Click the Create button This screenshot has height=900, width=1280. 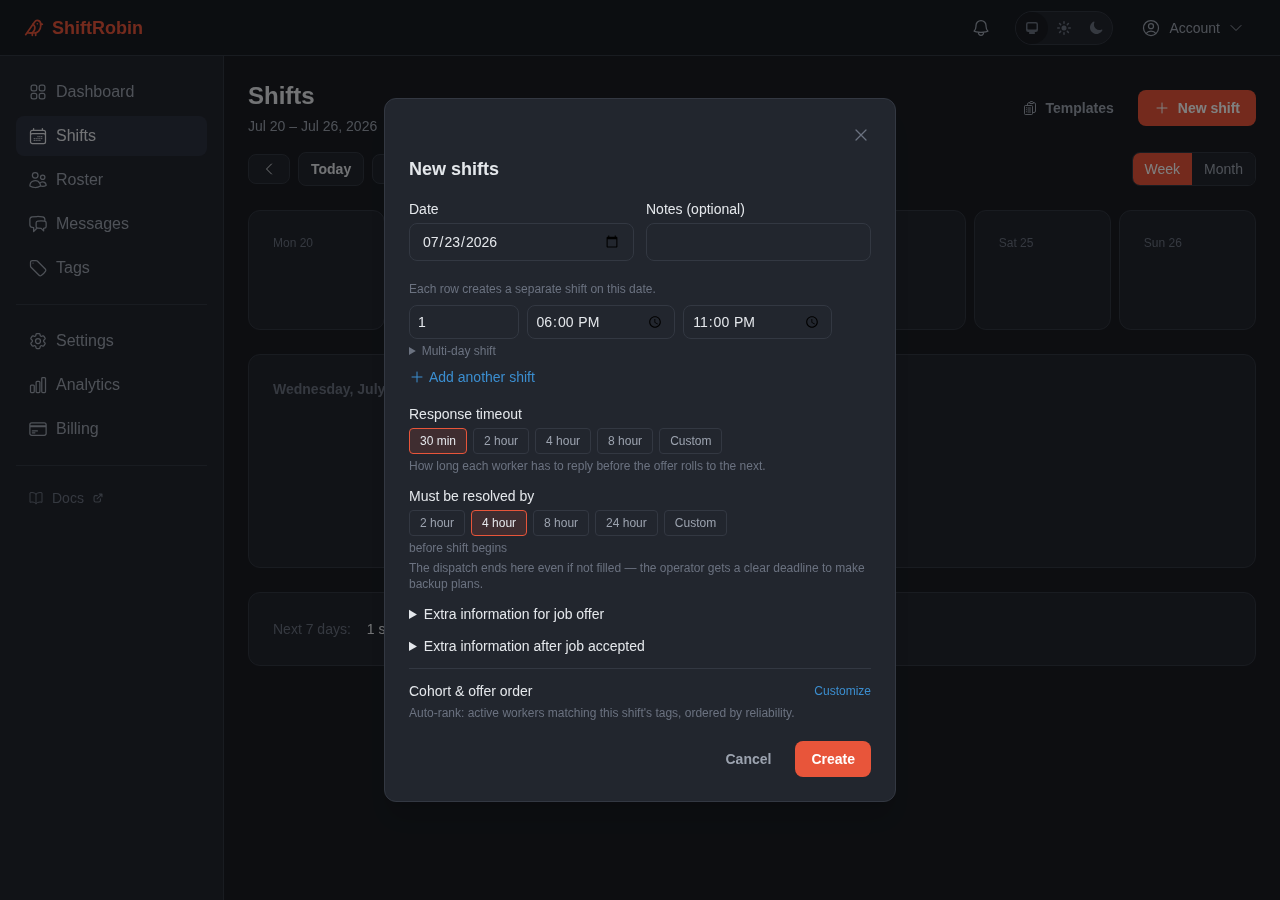pos(833,759)
